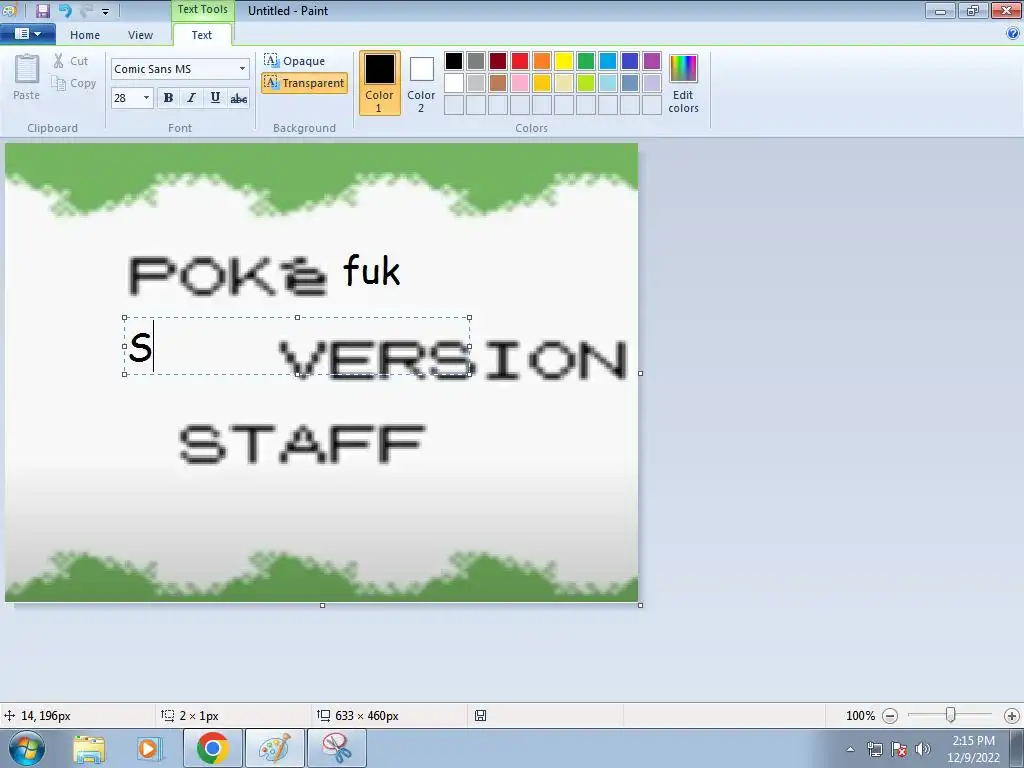
Task: Open Windows Explorer from taskbar
Action: pos(89,749)
